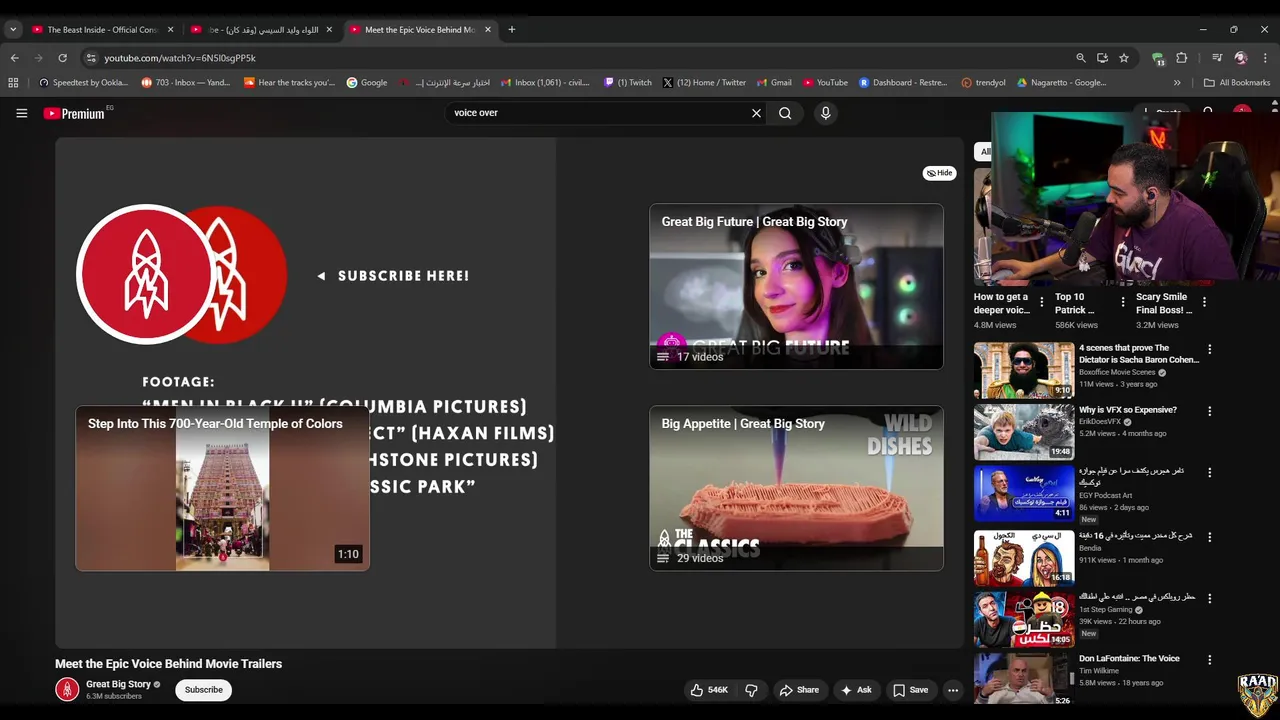
Task: Close 'The Beast Inside' browser tab
Action: pos(170,30)
